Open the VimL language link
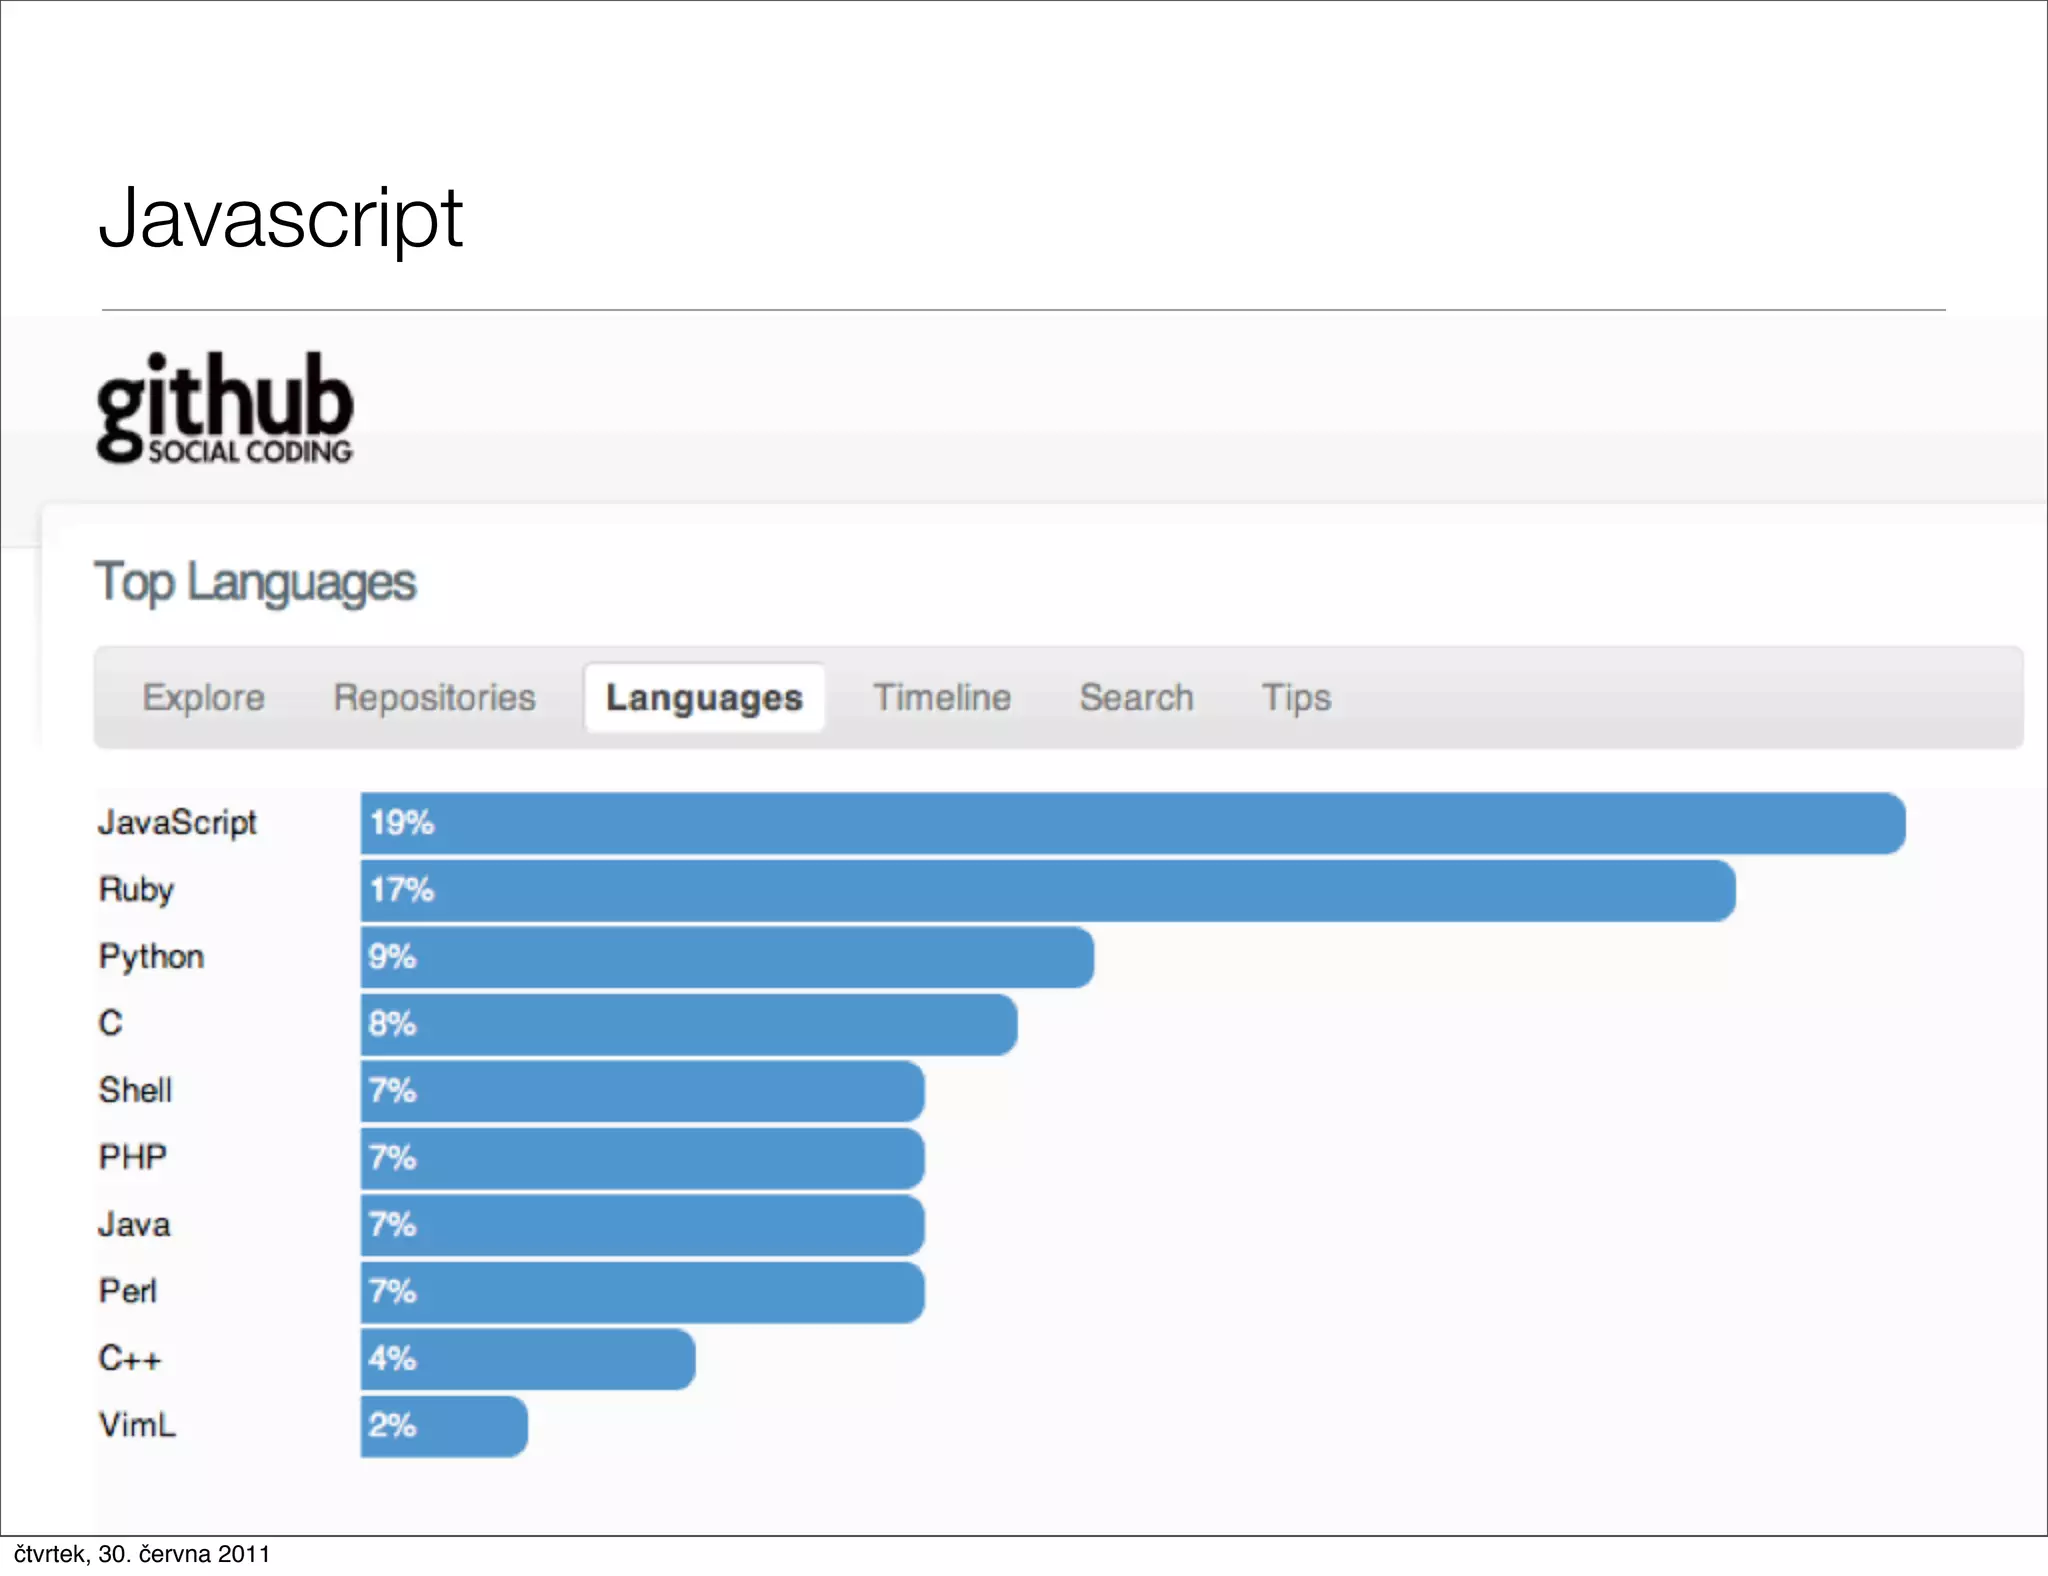The height and width of the screenshot is (1576, 2048). [138, 1425]
